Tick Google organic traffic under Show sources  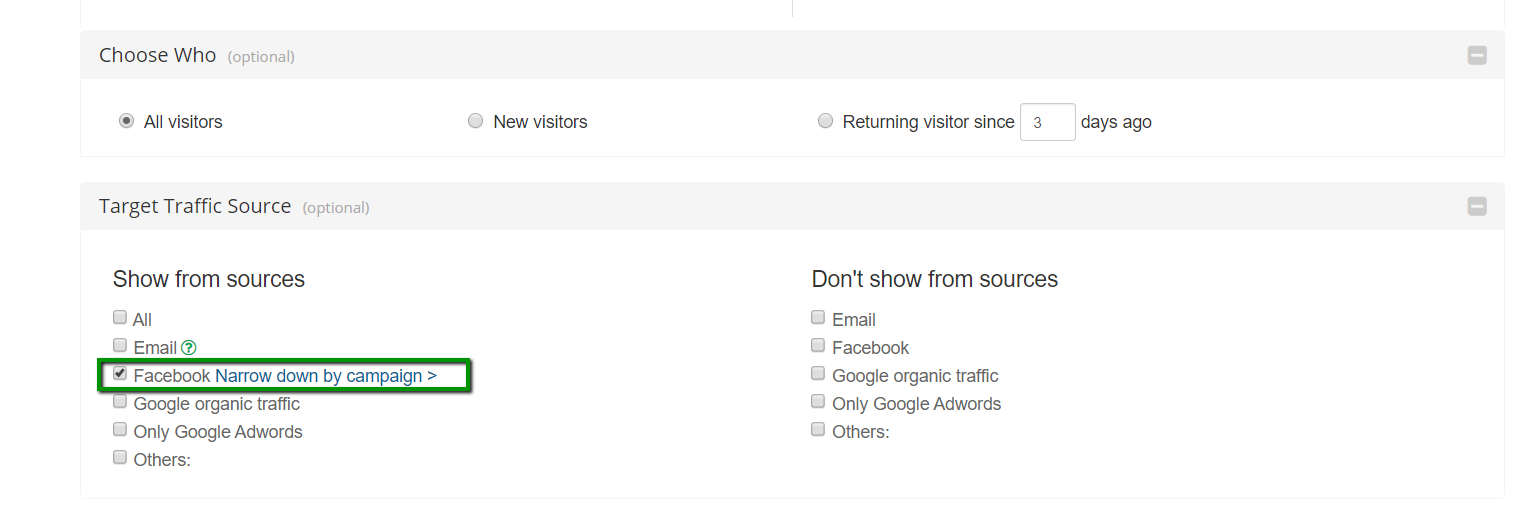coord(120,402)
